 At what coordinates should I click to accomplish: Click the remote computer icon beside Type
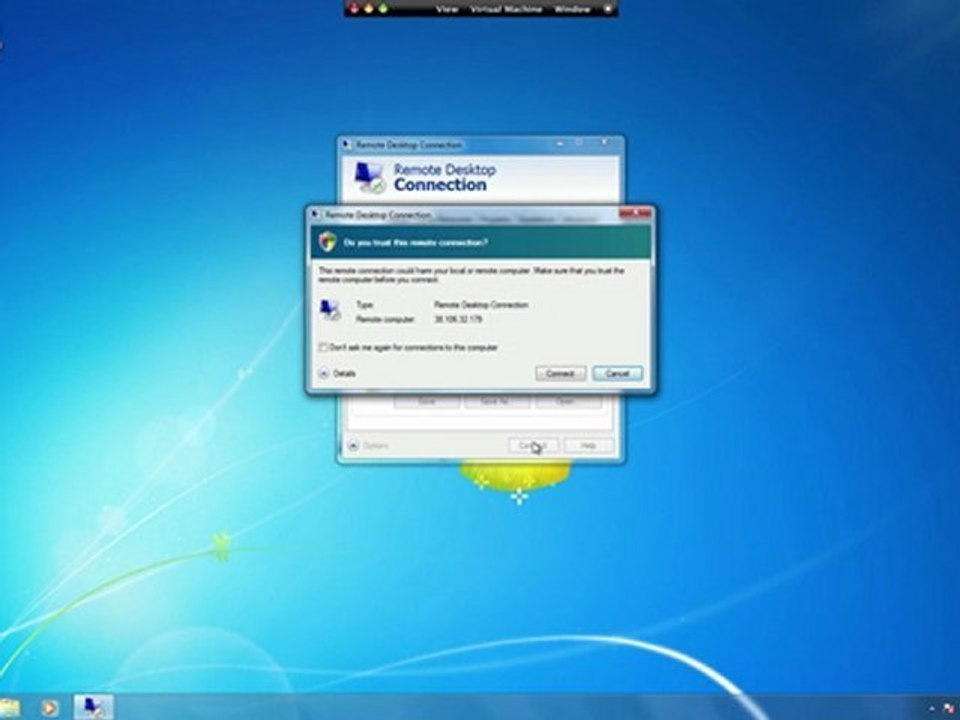(330, 310)
